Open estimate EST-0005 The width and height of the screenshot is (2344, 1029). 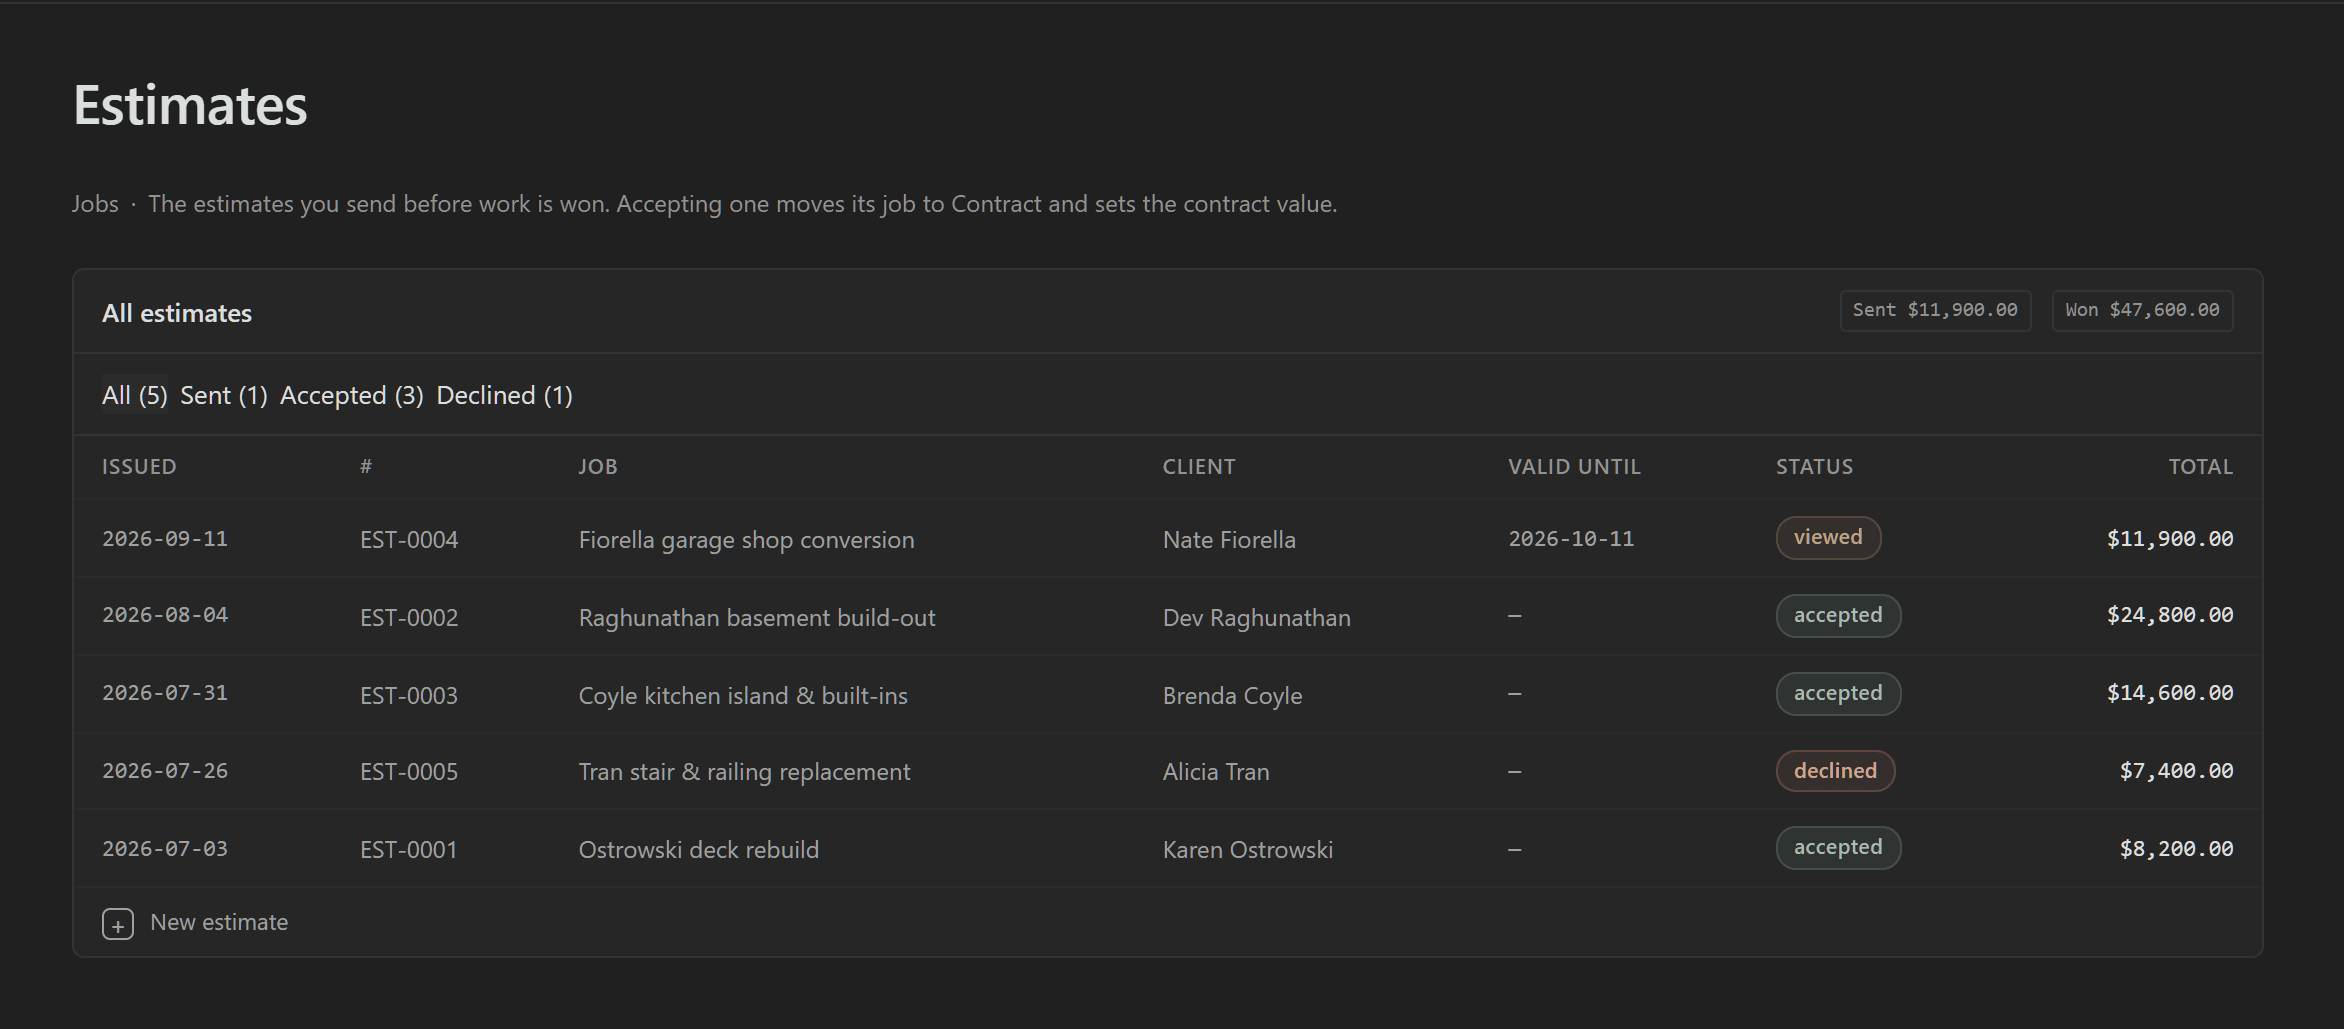[409, 772]
